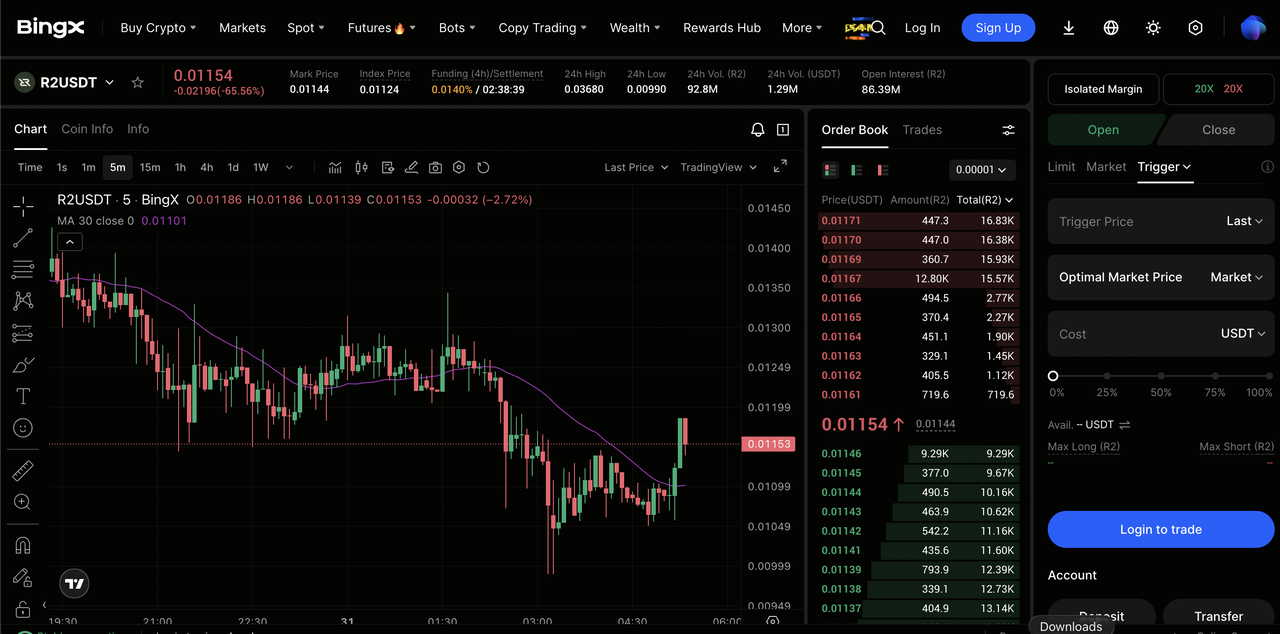Set position size slider to 50%
The image size is (1280, 634).
click(x=1161, y=376)
